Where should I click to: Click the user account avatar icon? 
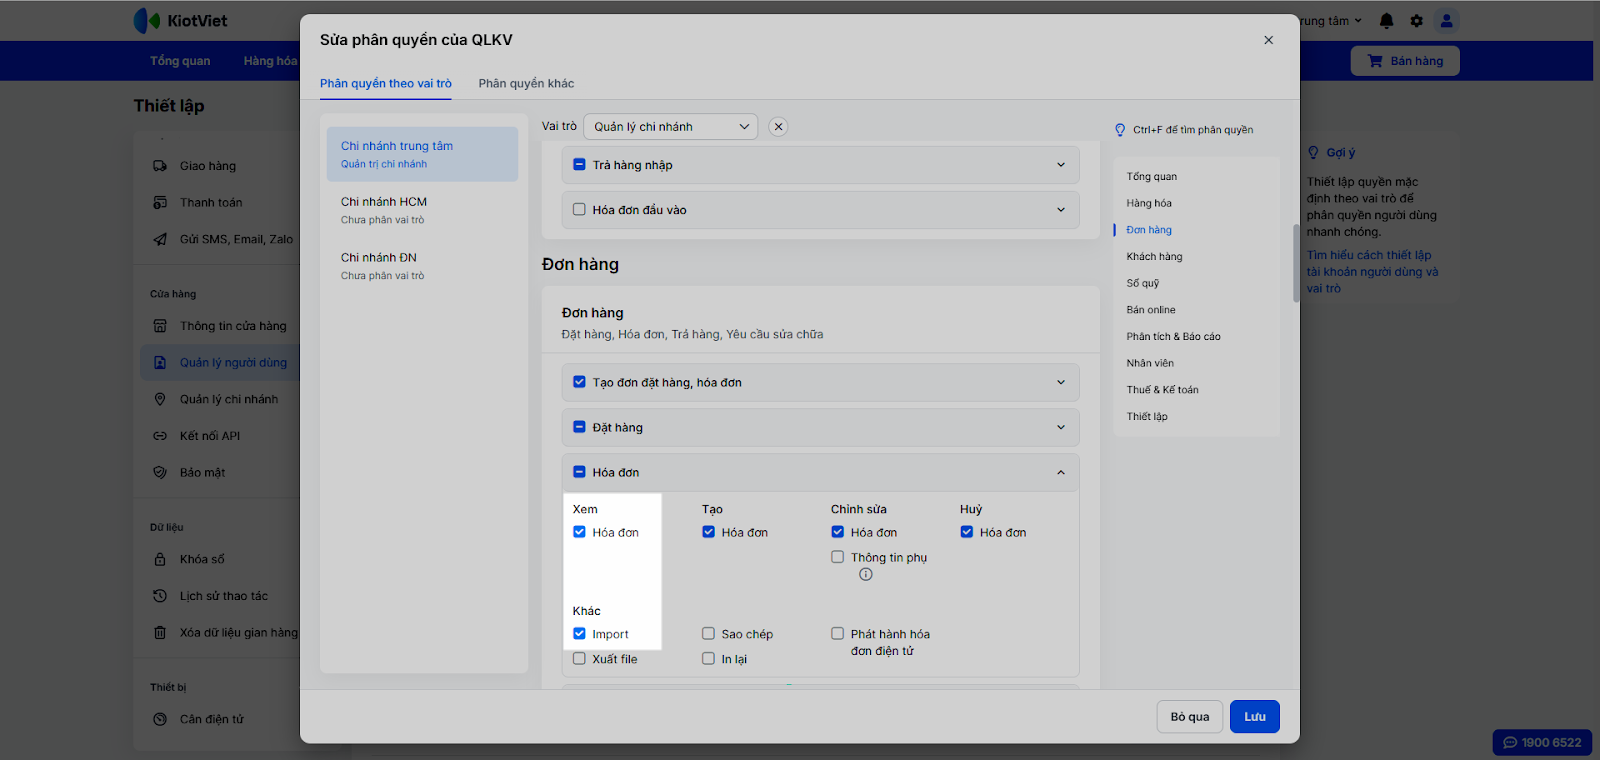point(1446,21)
